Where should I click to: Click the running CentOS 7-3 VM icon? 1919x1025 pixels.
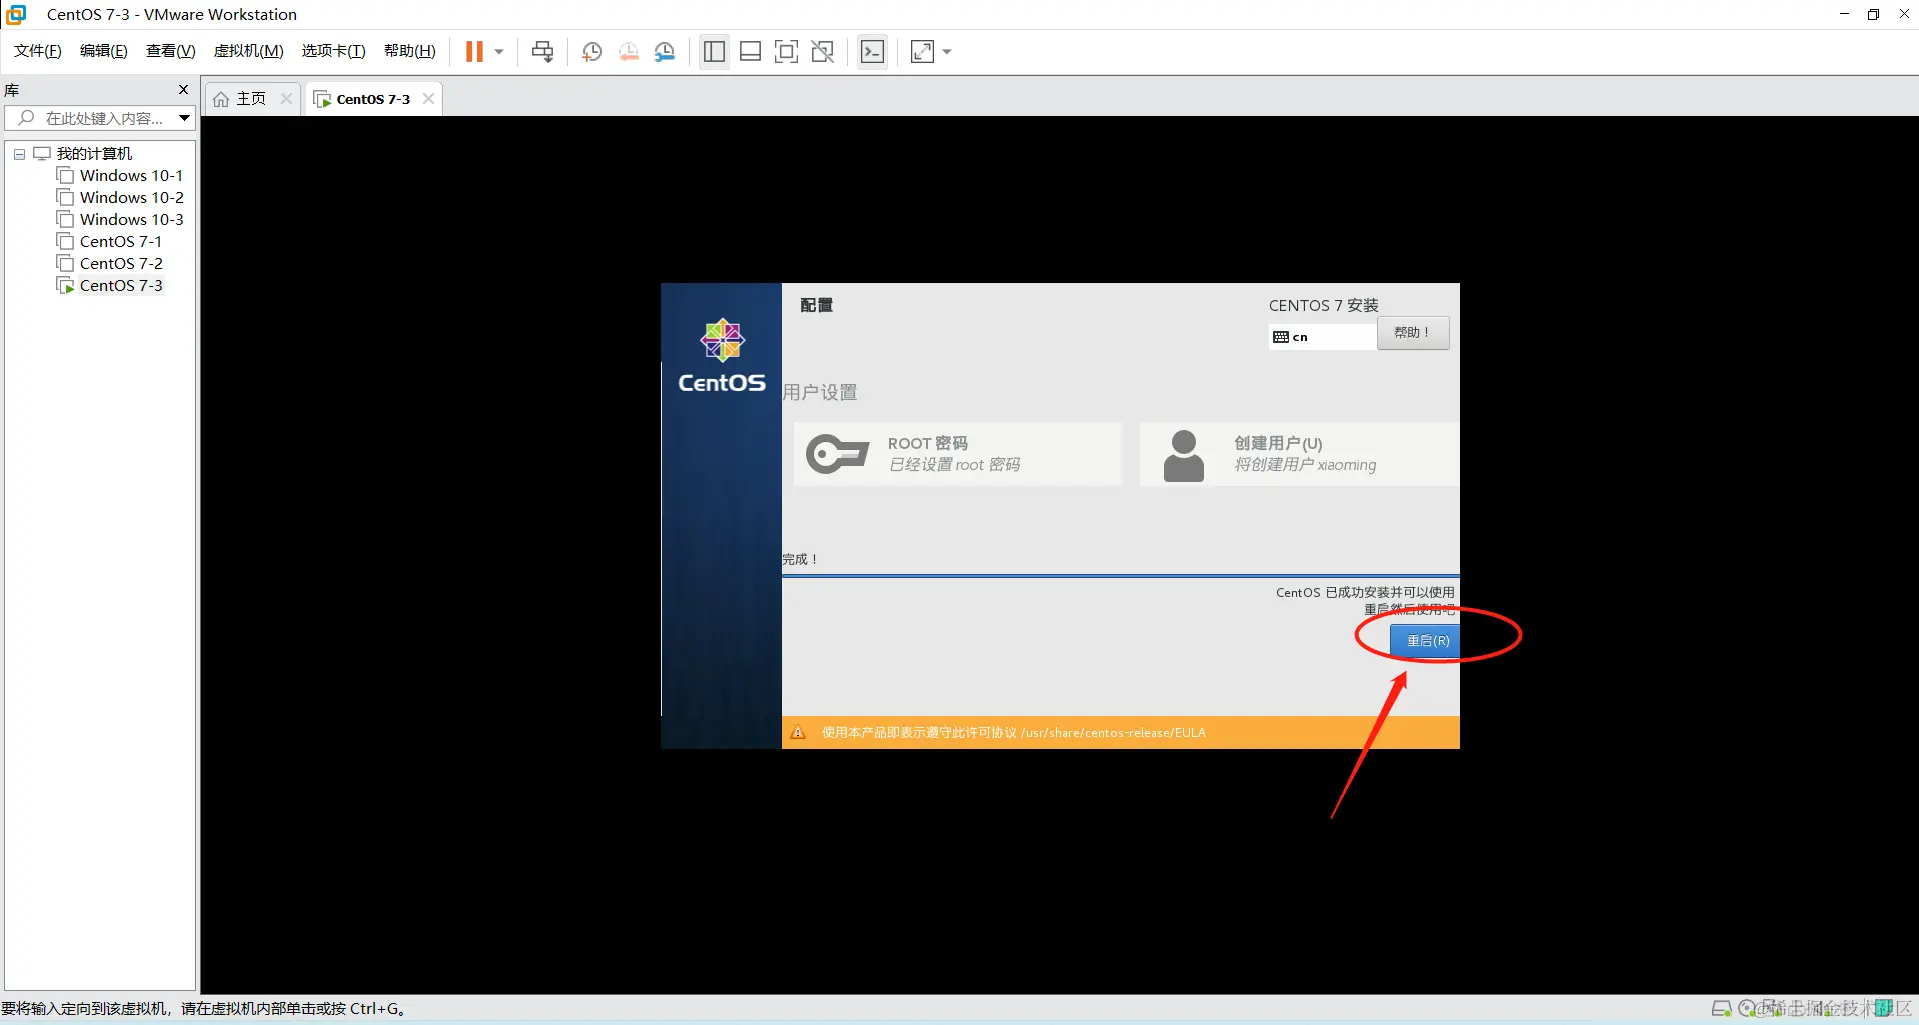coord(66,286)
